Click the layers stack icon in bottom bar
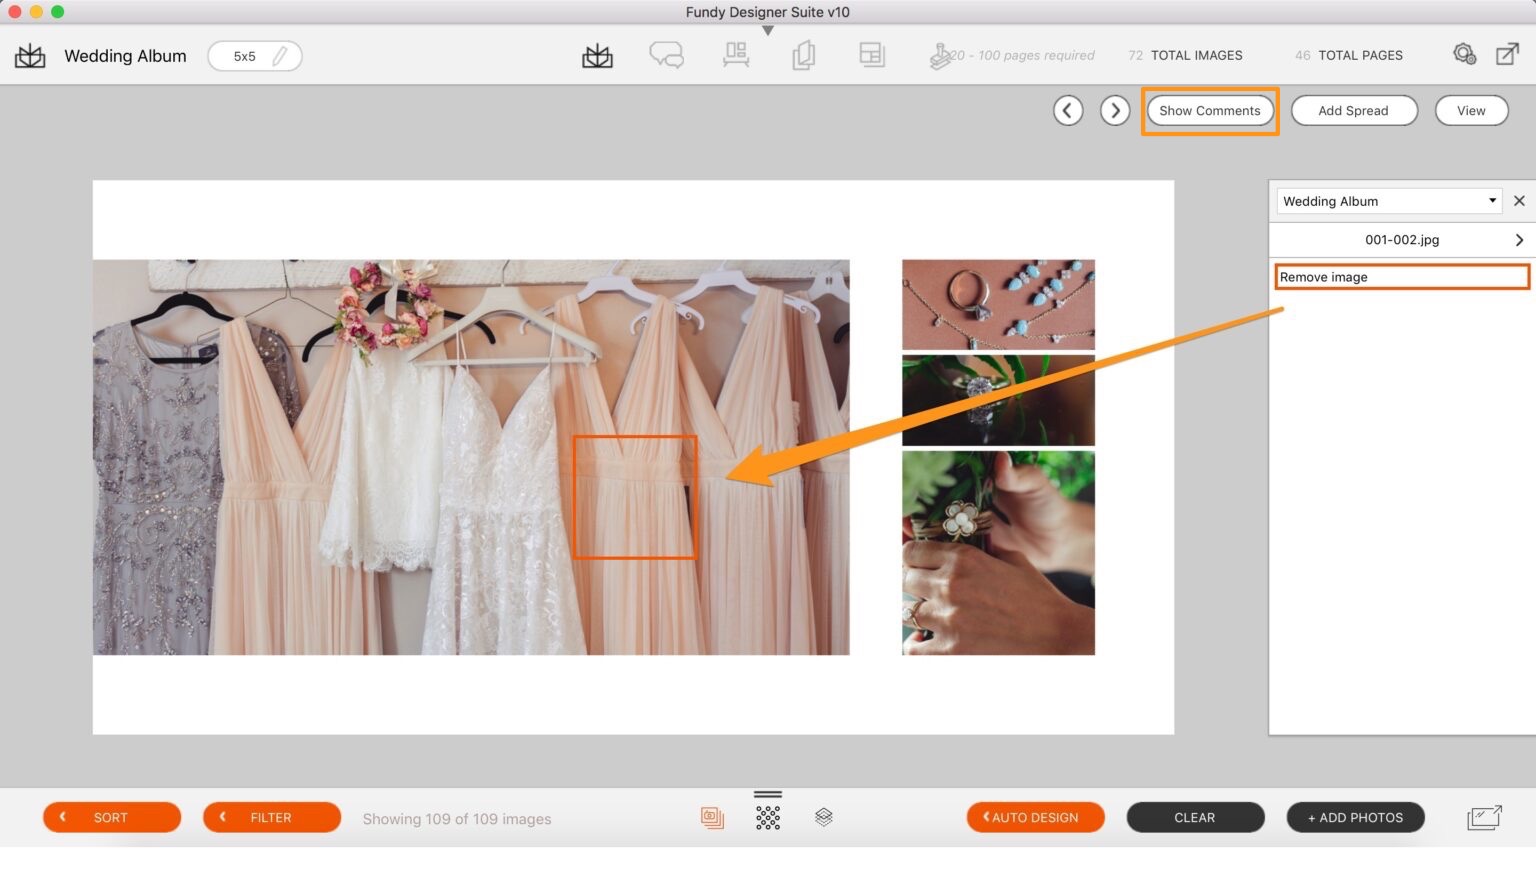1536x869 pixels. pyautogui.click(x=824, y=817)
